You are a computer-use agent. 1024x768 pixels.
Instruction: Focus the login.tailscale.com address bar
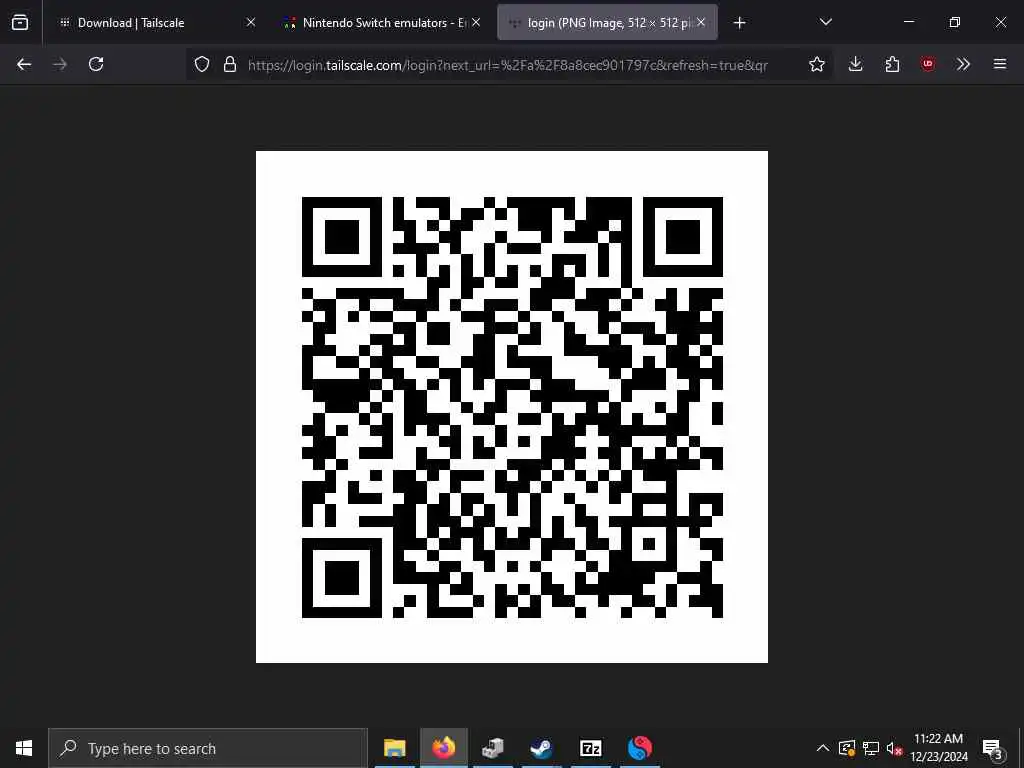point(508,65)
